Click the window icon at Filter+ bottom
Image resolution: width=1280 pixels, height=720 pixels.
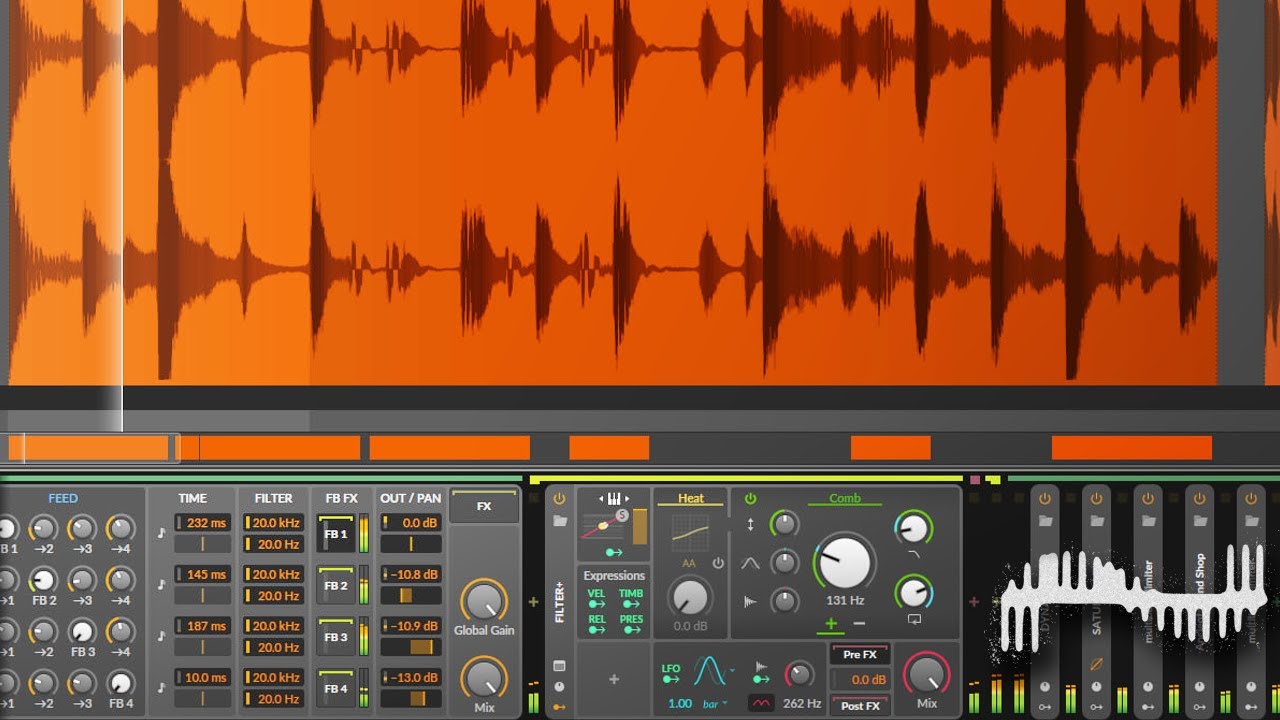coord(559,665)
